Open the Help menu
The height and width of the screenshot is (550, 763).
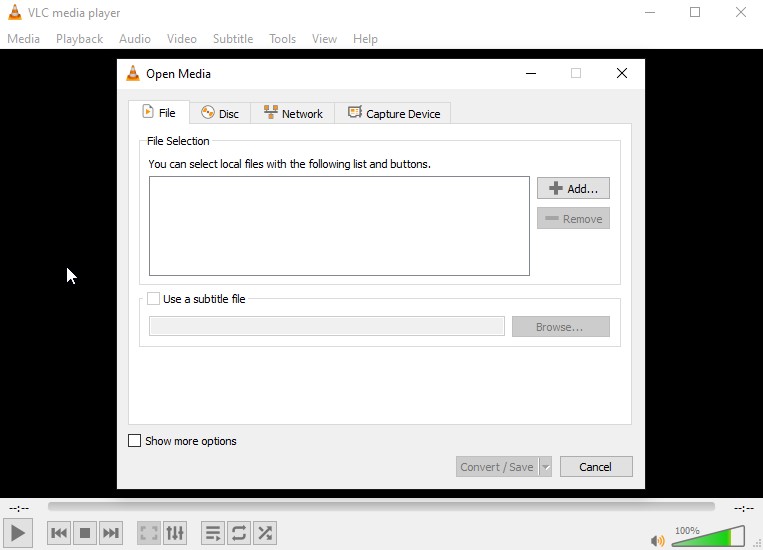tap(365, 39)
